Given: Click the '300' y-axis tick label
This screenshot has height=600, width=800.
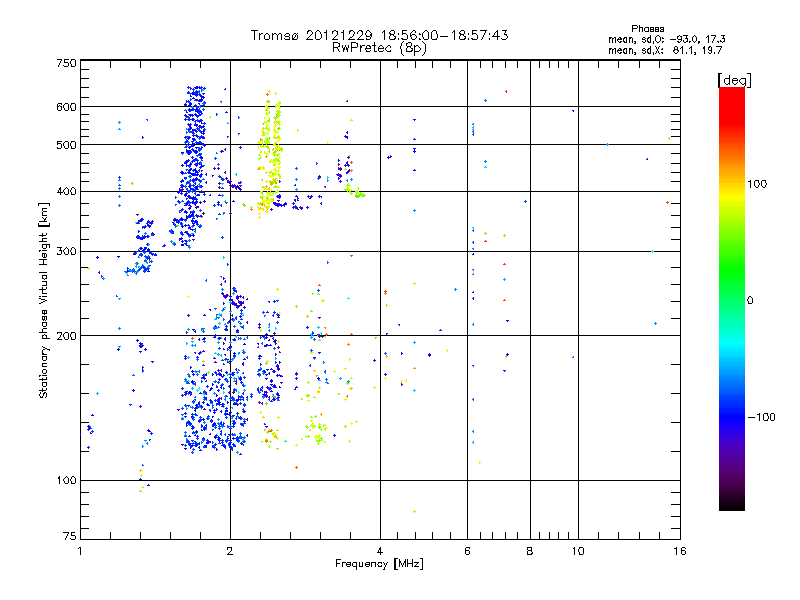Looking at the screenshot, I should 66,252.
